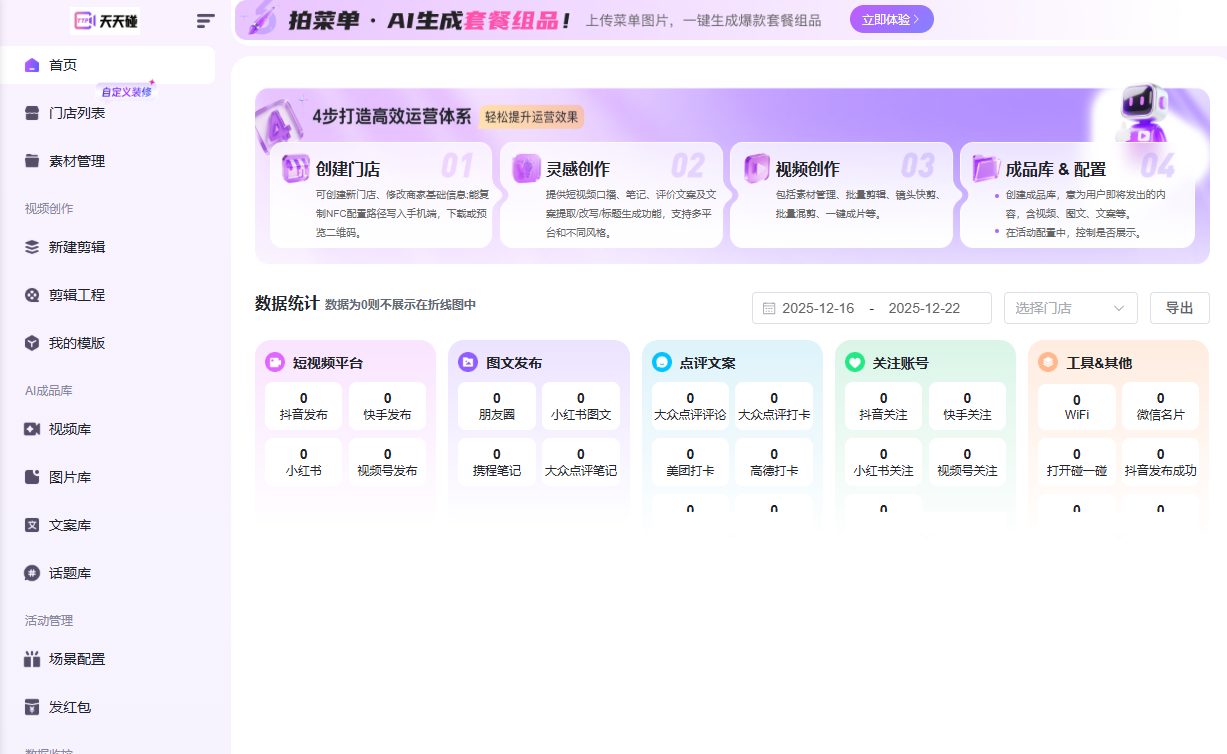
Task: Click the 大众点评笔记 stat tile
Action: pyautogui.click(x=581, y=462)
